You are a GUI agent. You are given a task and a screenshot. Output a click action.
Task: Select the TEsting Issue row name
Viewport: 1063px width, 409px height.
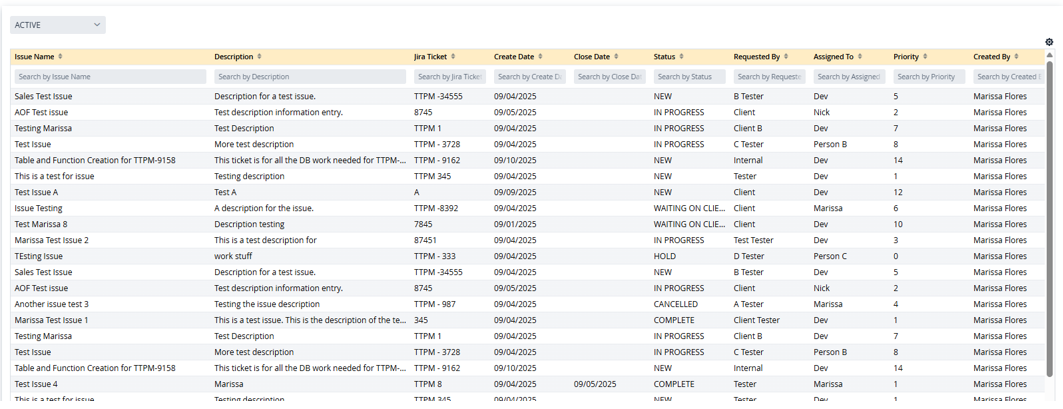38,256
